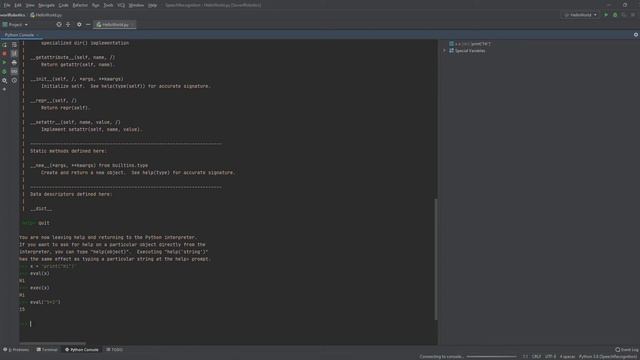Image resolution: width=640 pixels, height=360 pixels.
Task: Open the VCS menu
Action: coord(121,5)
